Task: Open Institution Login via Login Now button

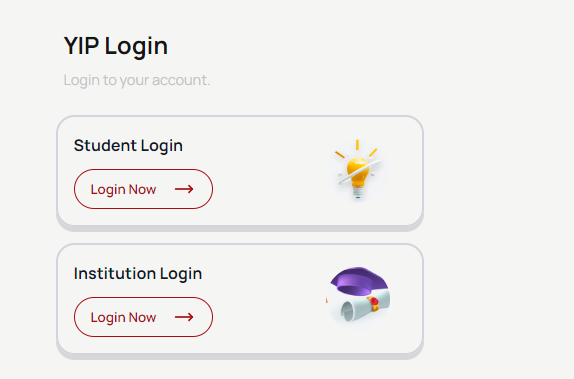Action: [143, 317]
